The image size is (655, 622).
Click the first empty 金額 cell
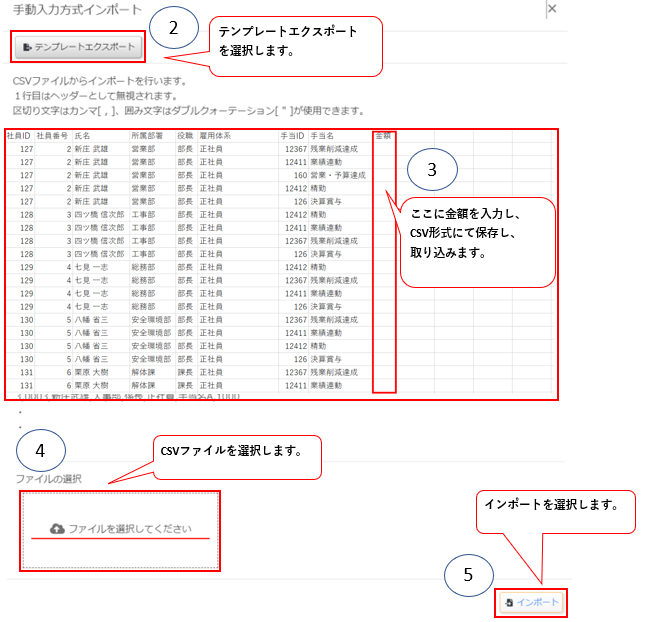[x=384, y=148]
